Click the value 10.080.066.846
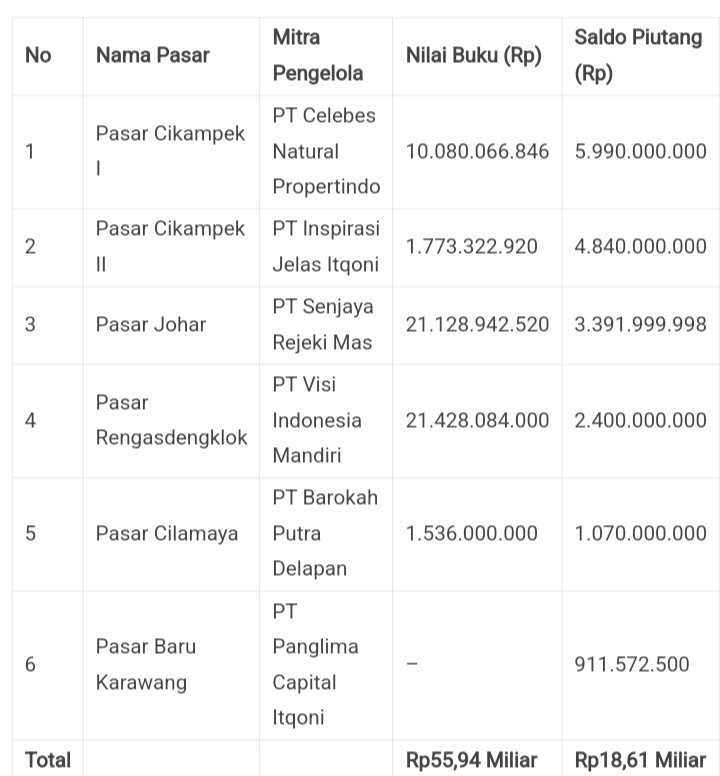Image resolution: width=720 pixels, height=776 pixels. click(477, 152)
